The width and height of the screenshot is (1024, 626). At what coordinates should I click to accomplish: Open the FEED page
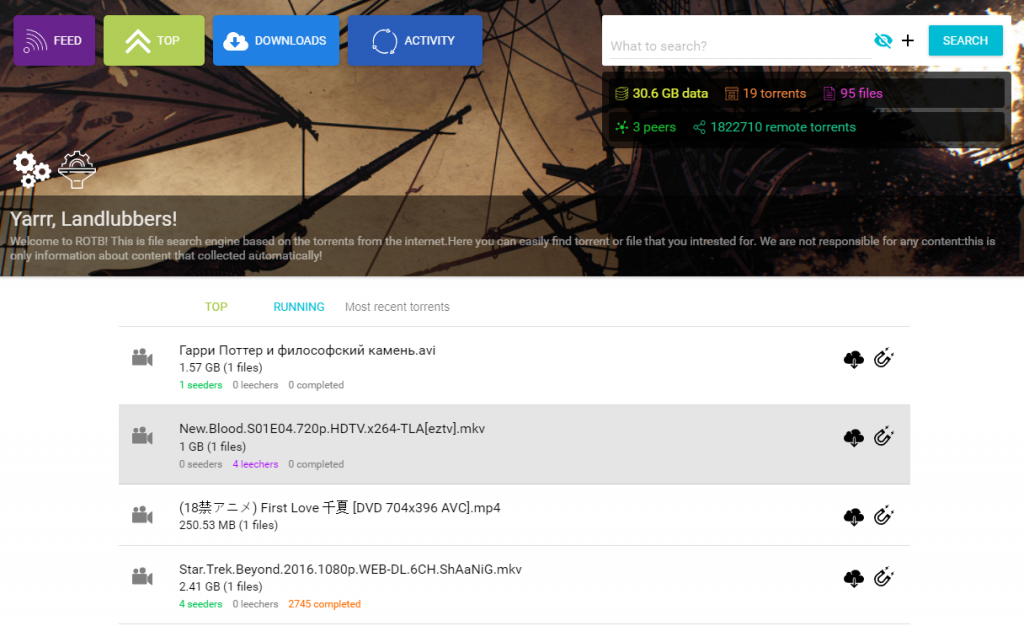pos(54,41)
